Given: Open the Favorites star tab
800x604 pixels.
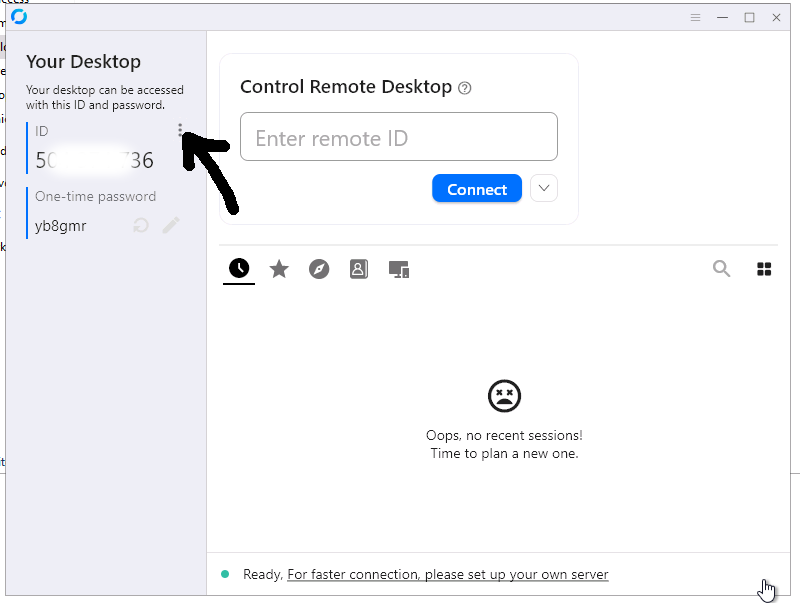Looking at the screenshot, I should 279,268.
